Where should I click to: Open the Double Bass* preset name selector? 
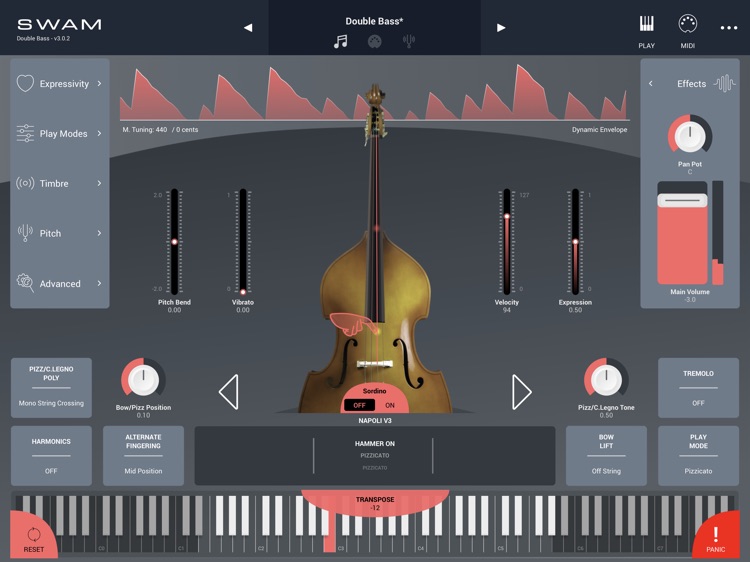(375, 21)
